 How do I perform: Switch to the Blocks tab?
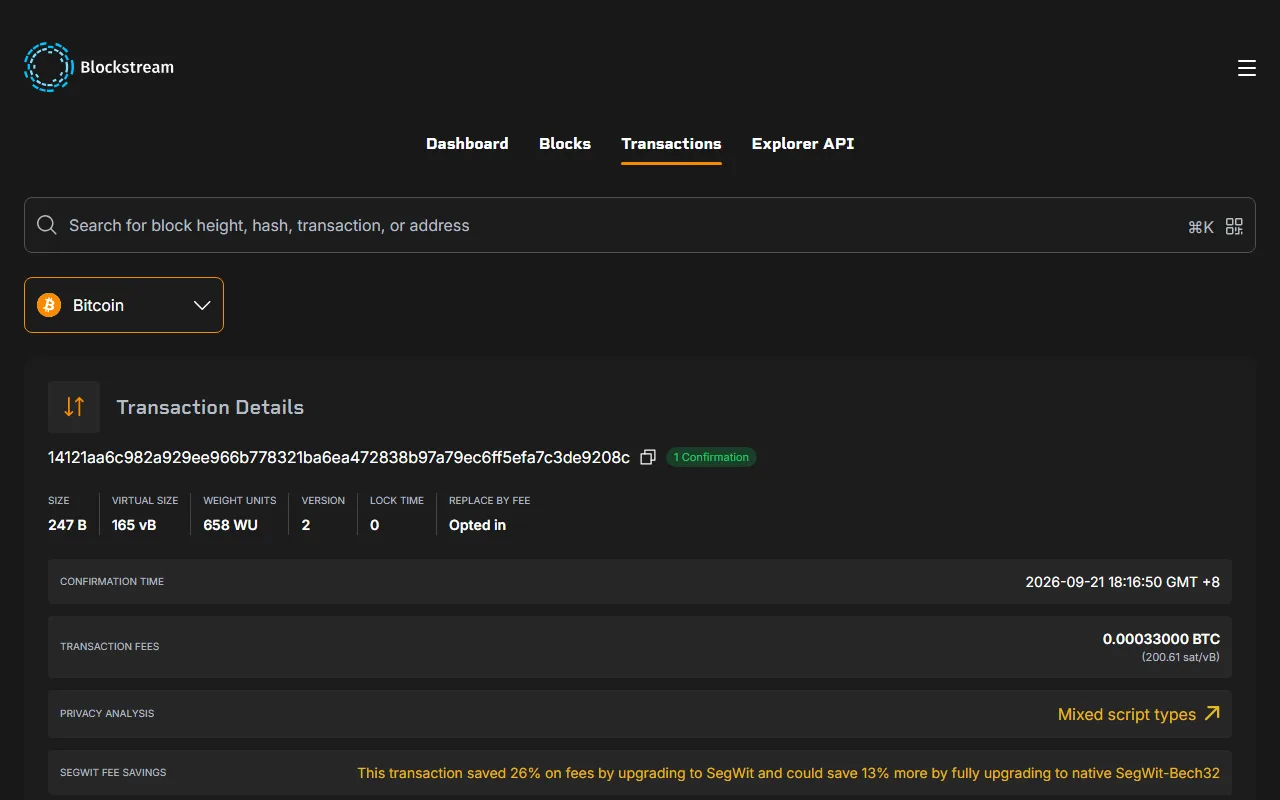(565, 144)
